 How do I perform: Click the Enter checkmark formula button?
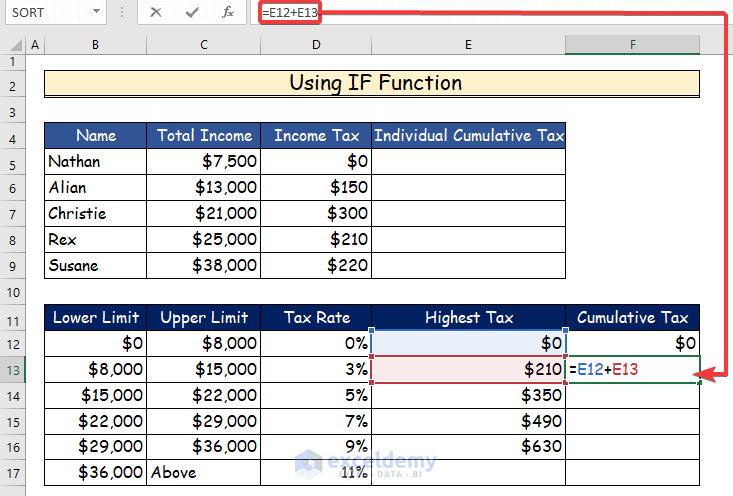pyautogui.click(x=192, y=13)
